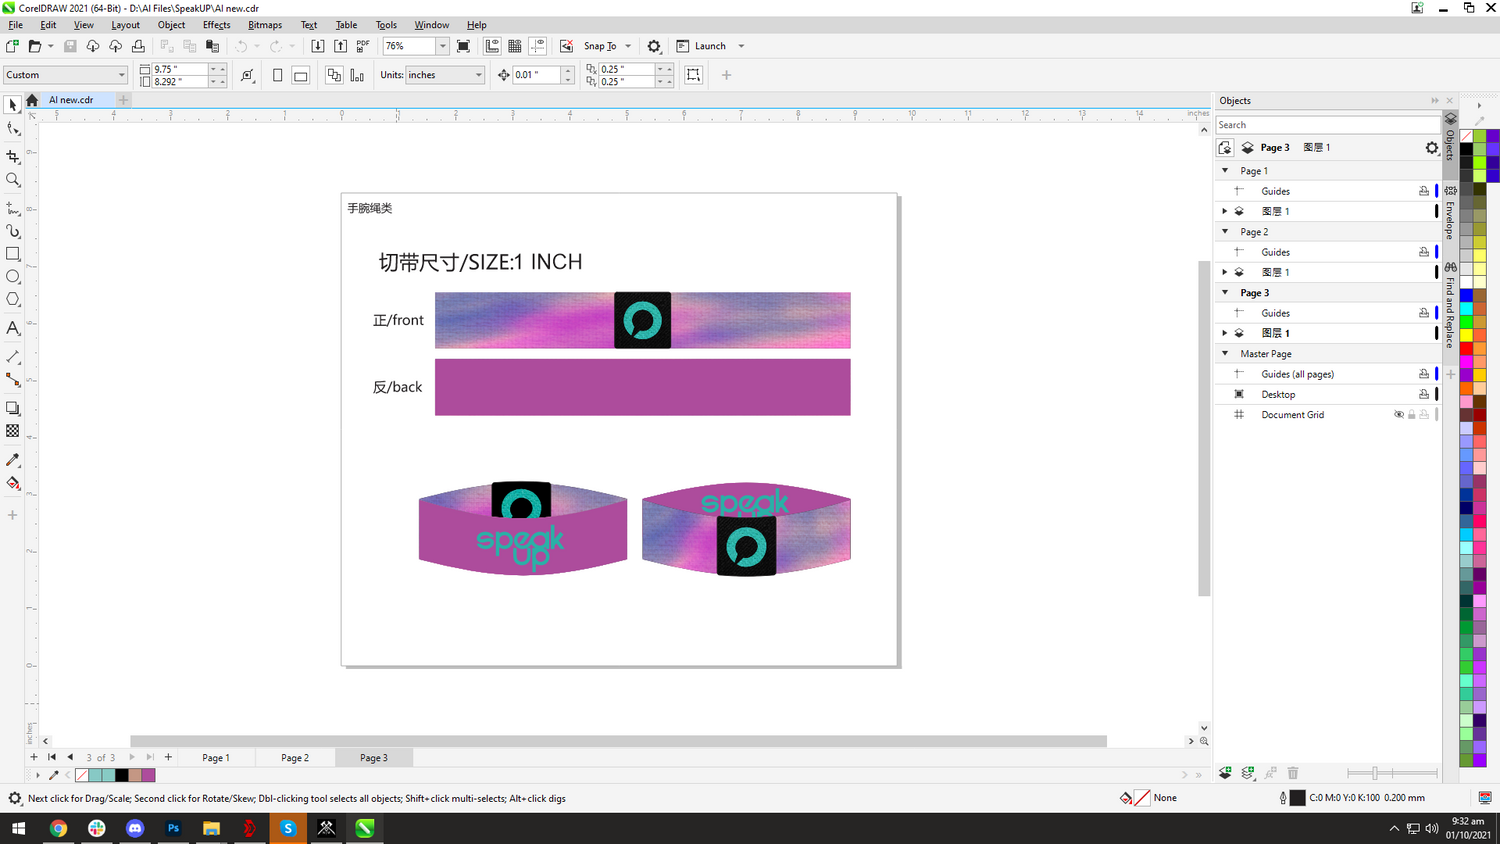Toggle lock on Page 1 Guides
Viewport: 1500px width, 844px height.
[1424, 191]
